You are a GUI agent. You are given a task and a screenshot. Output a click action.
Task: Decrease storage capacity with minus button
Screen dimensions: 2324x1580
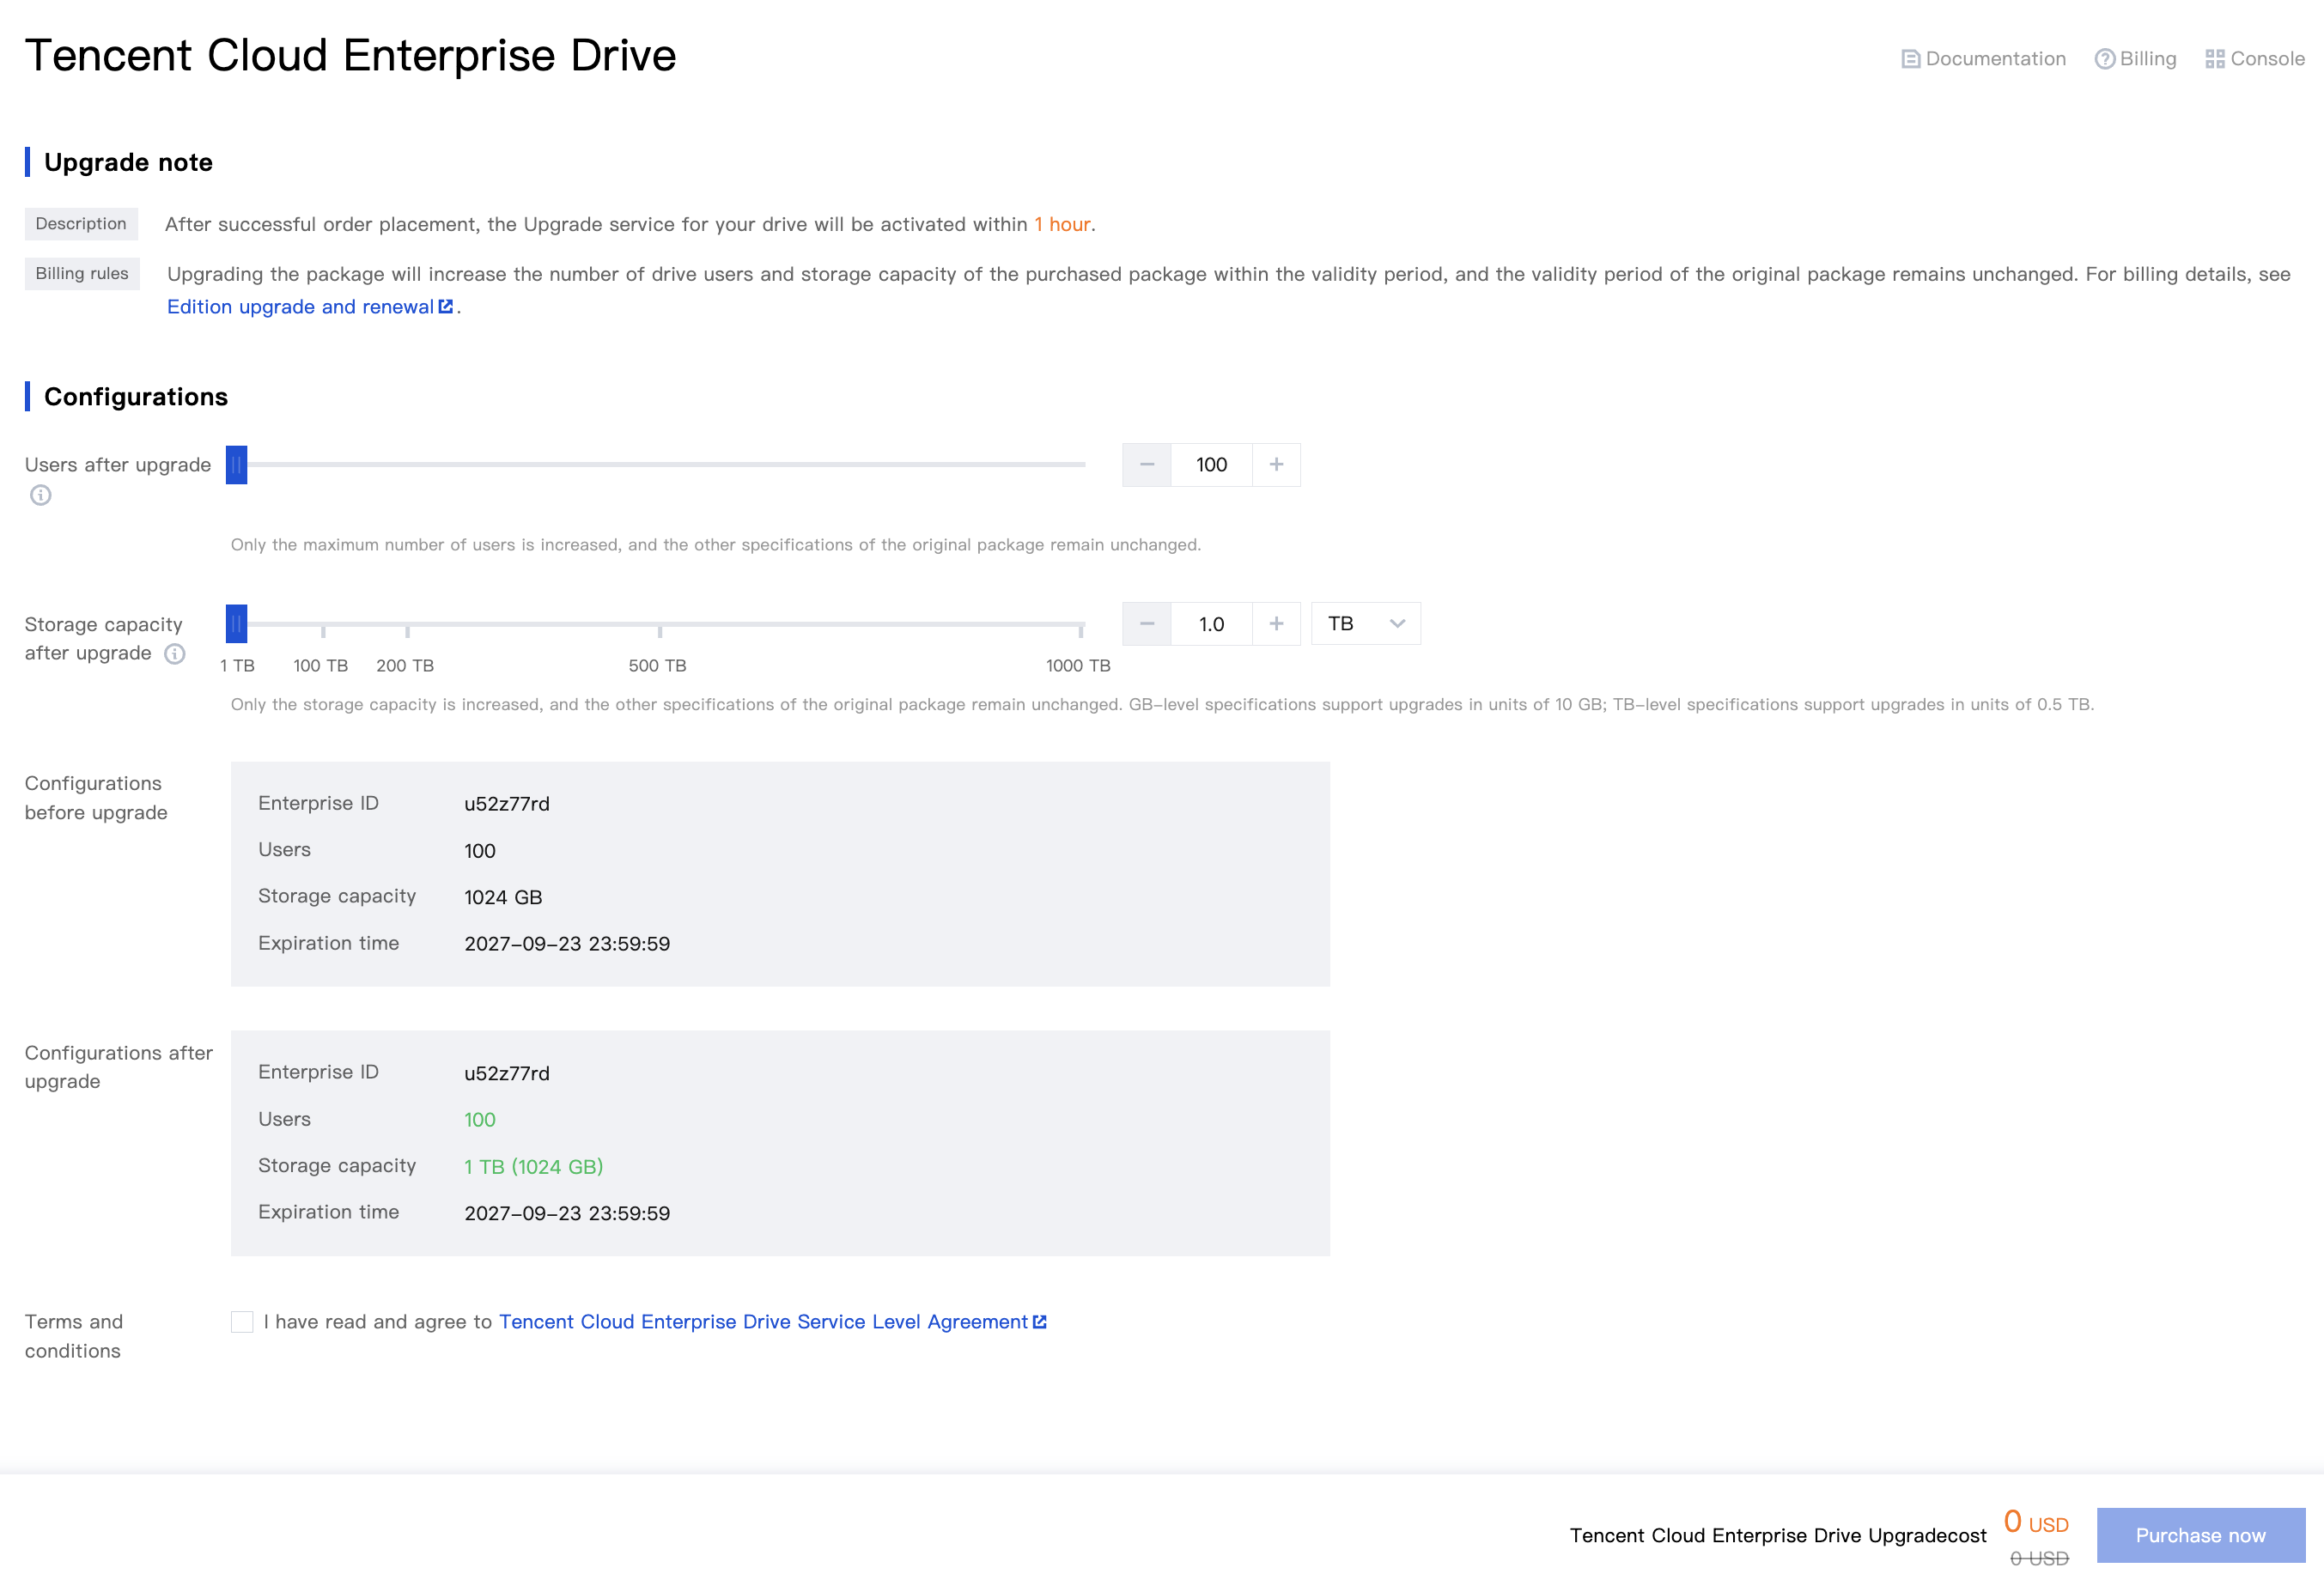[x=1147, y=624]
